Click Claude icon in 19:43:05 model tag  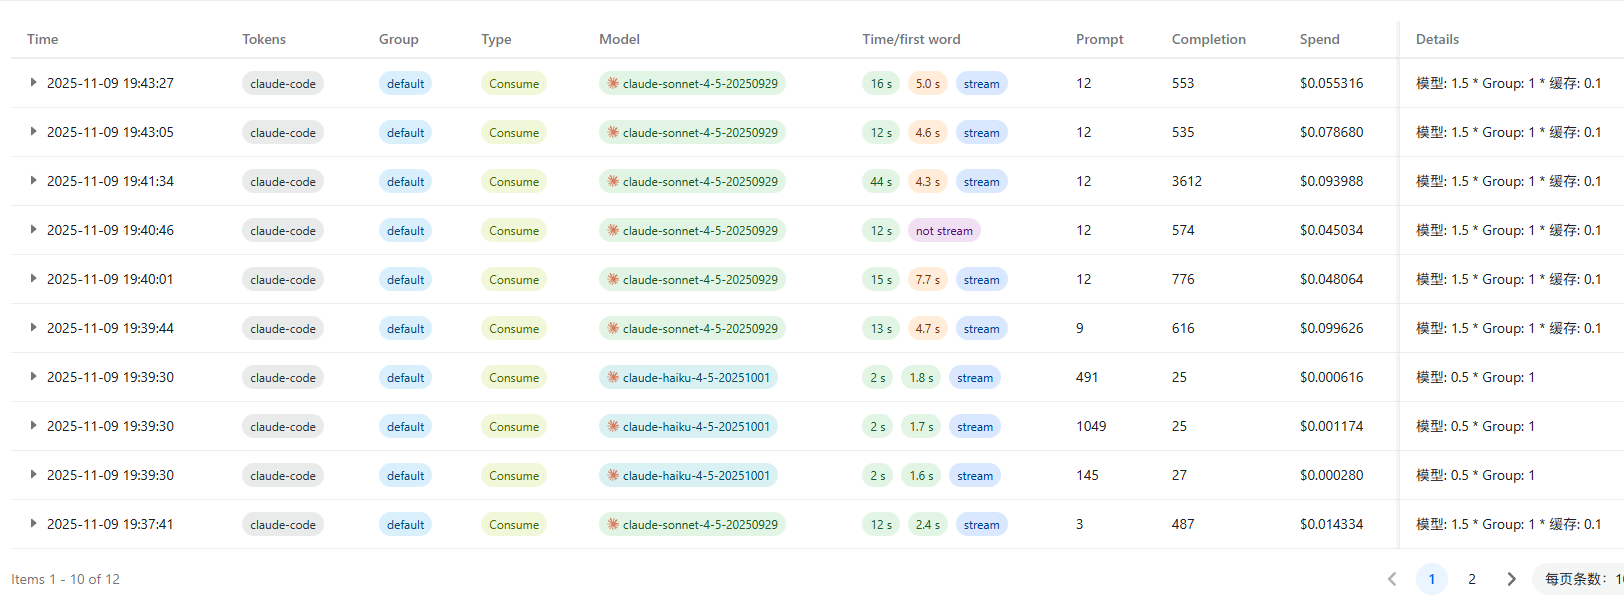[613, 132]
